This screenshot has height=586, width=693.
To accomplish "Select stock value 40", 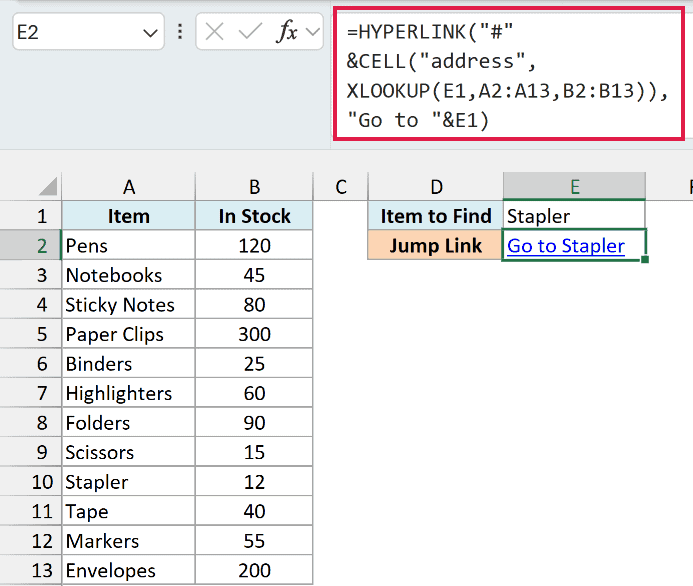I will coord(254,511).
